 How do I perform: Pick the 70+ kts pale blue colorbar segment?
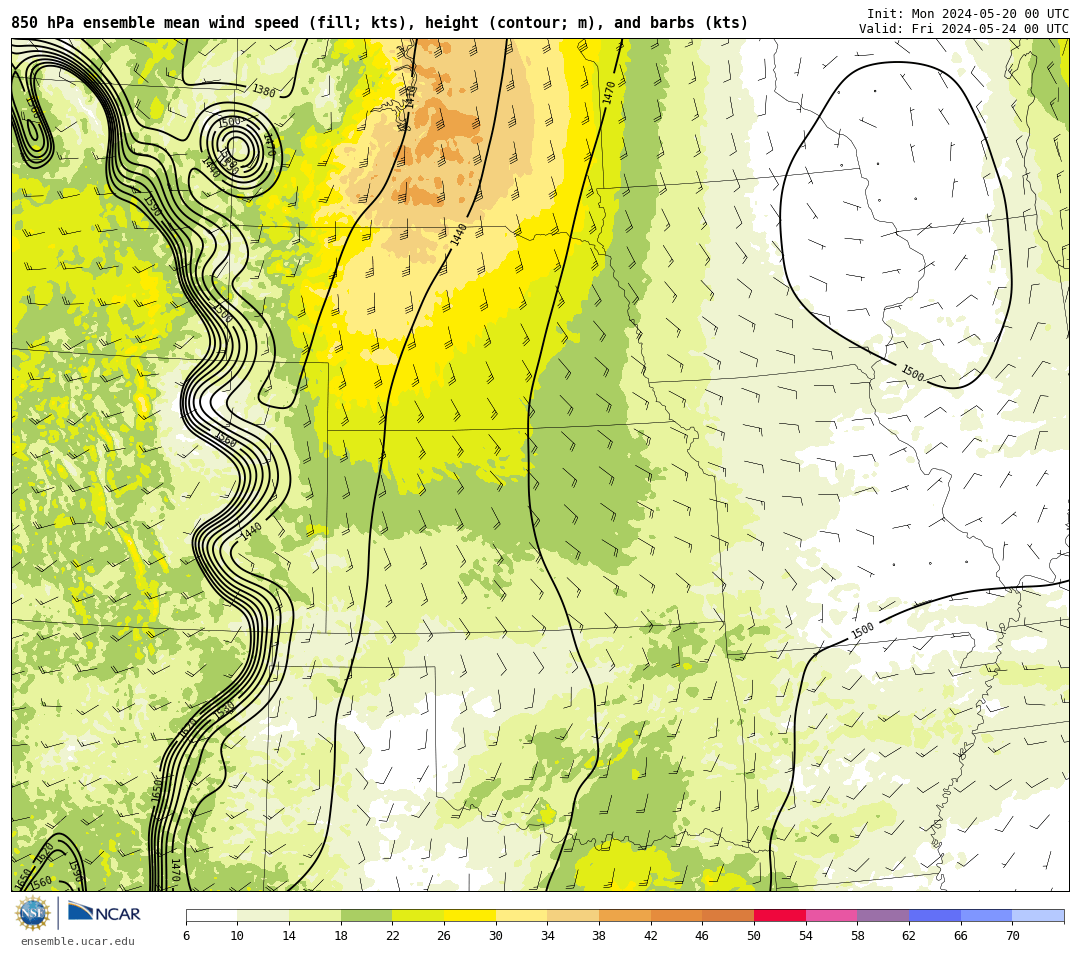click(x=1038, y=915)
